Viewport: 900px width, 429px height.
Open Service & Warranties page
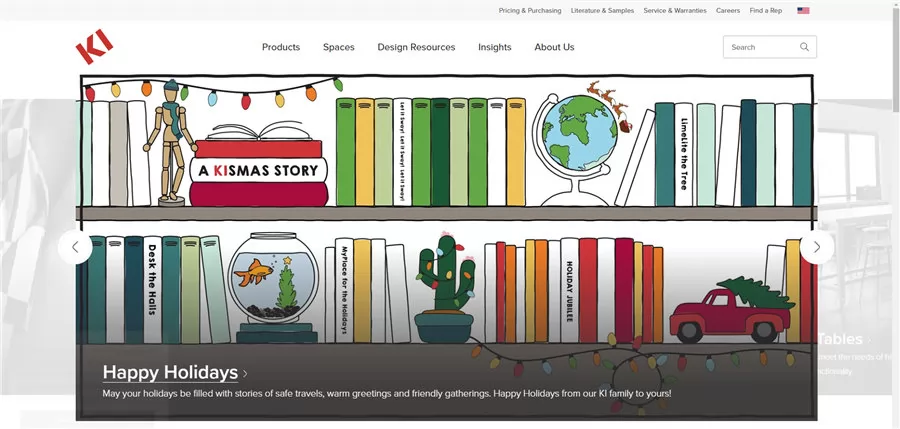675,10
